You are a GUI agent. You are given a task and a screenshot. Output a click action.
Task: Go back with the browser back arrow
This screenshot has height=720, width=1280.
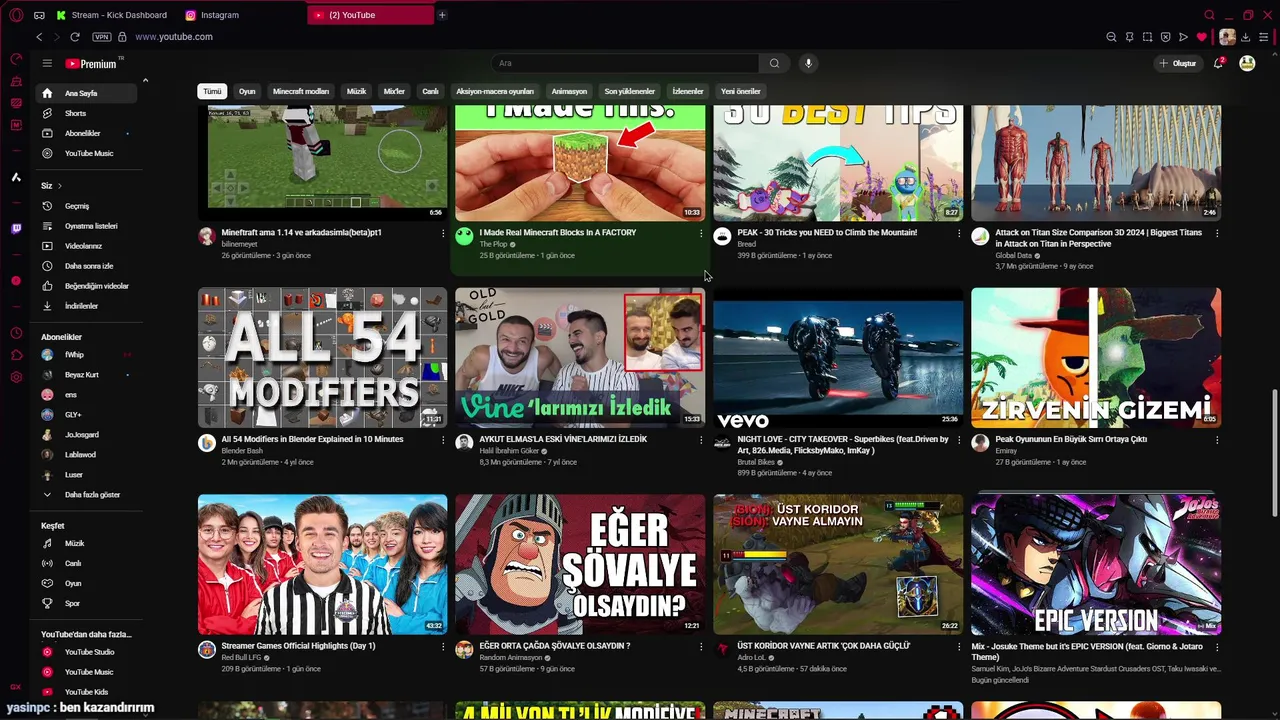coord(39,37)
